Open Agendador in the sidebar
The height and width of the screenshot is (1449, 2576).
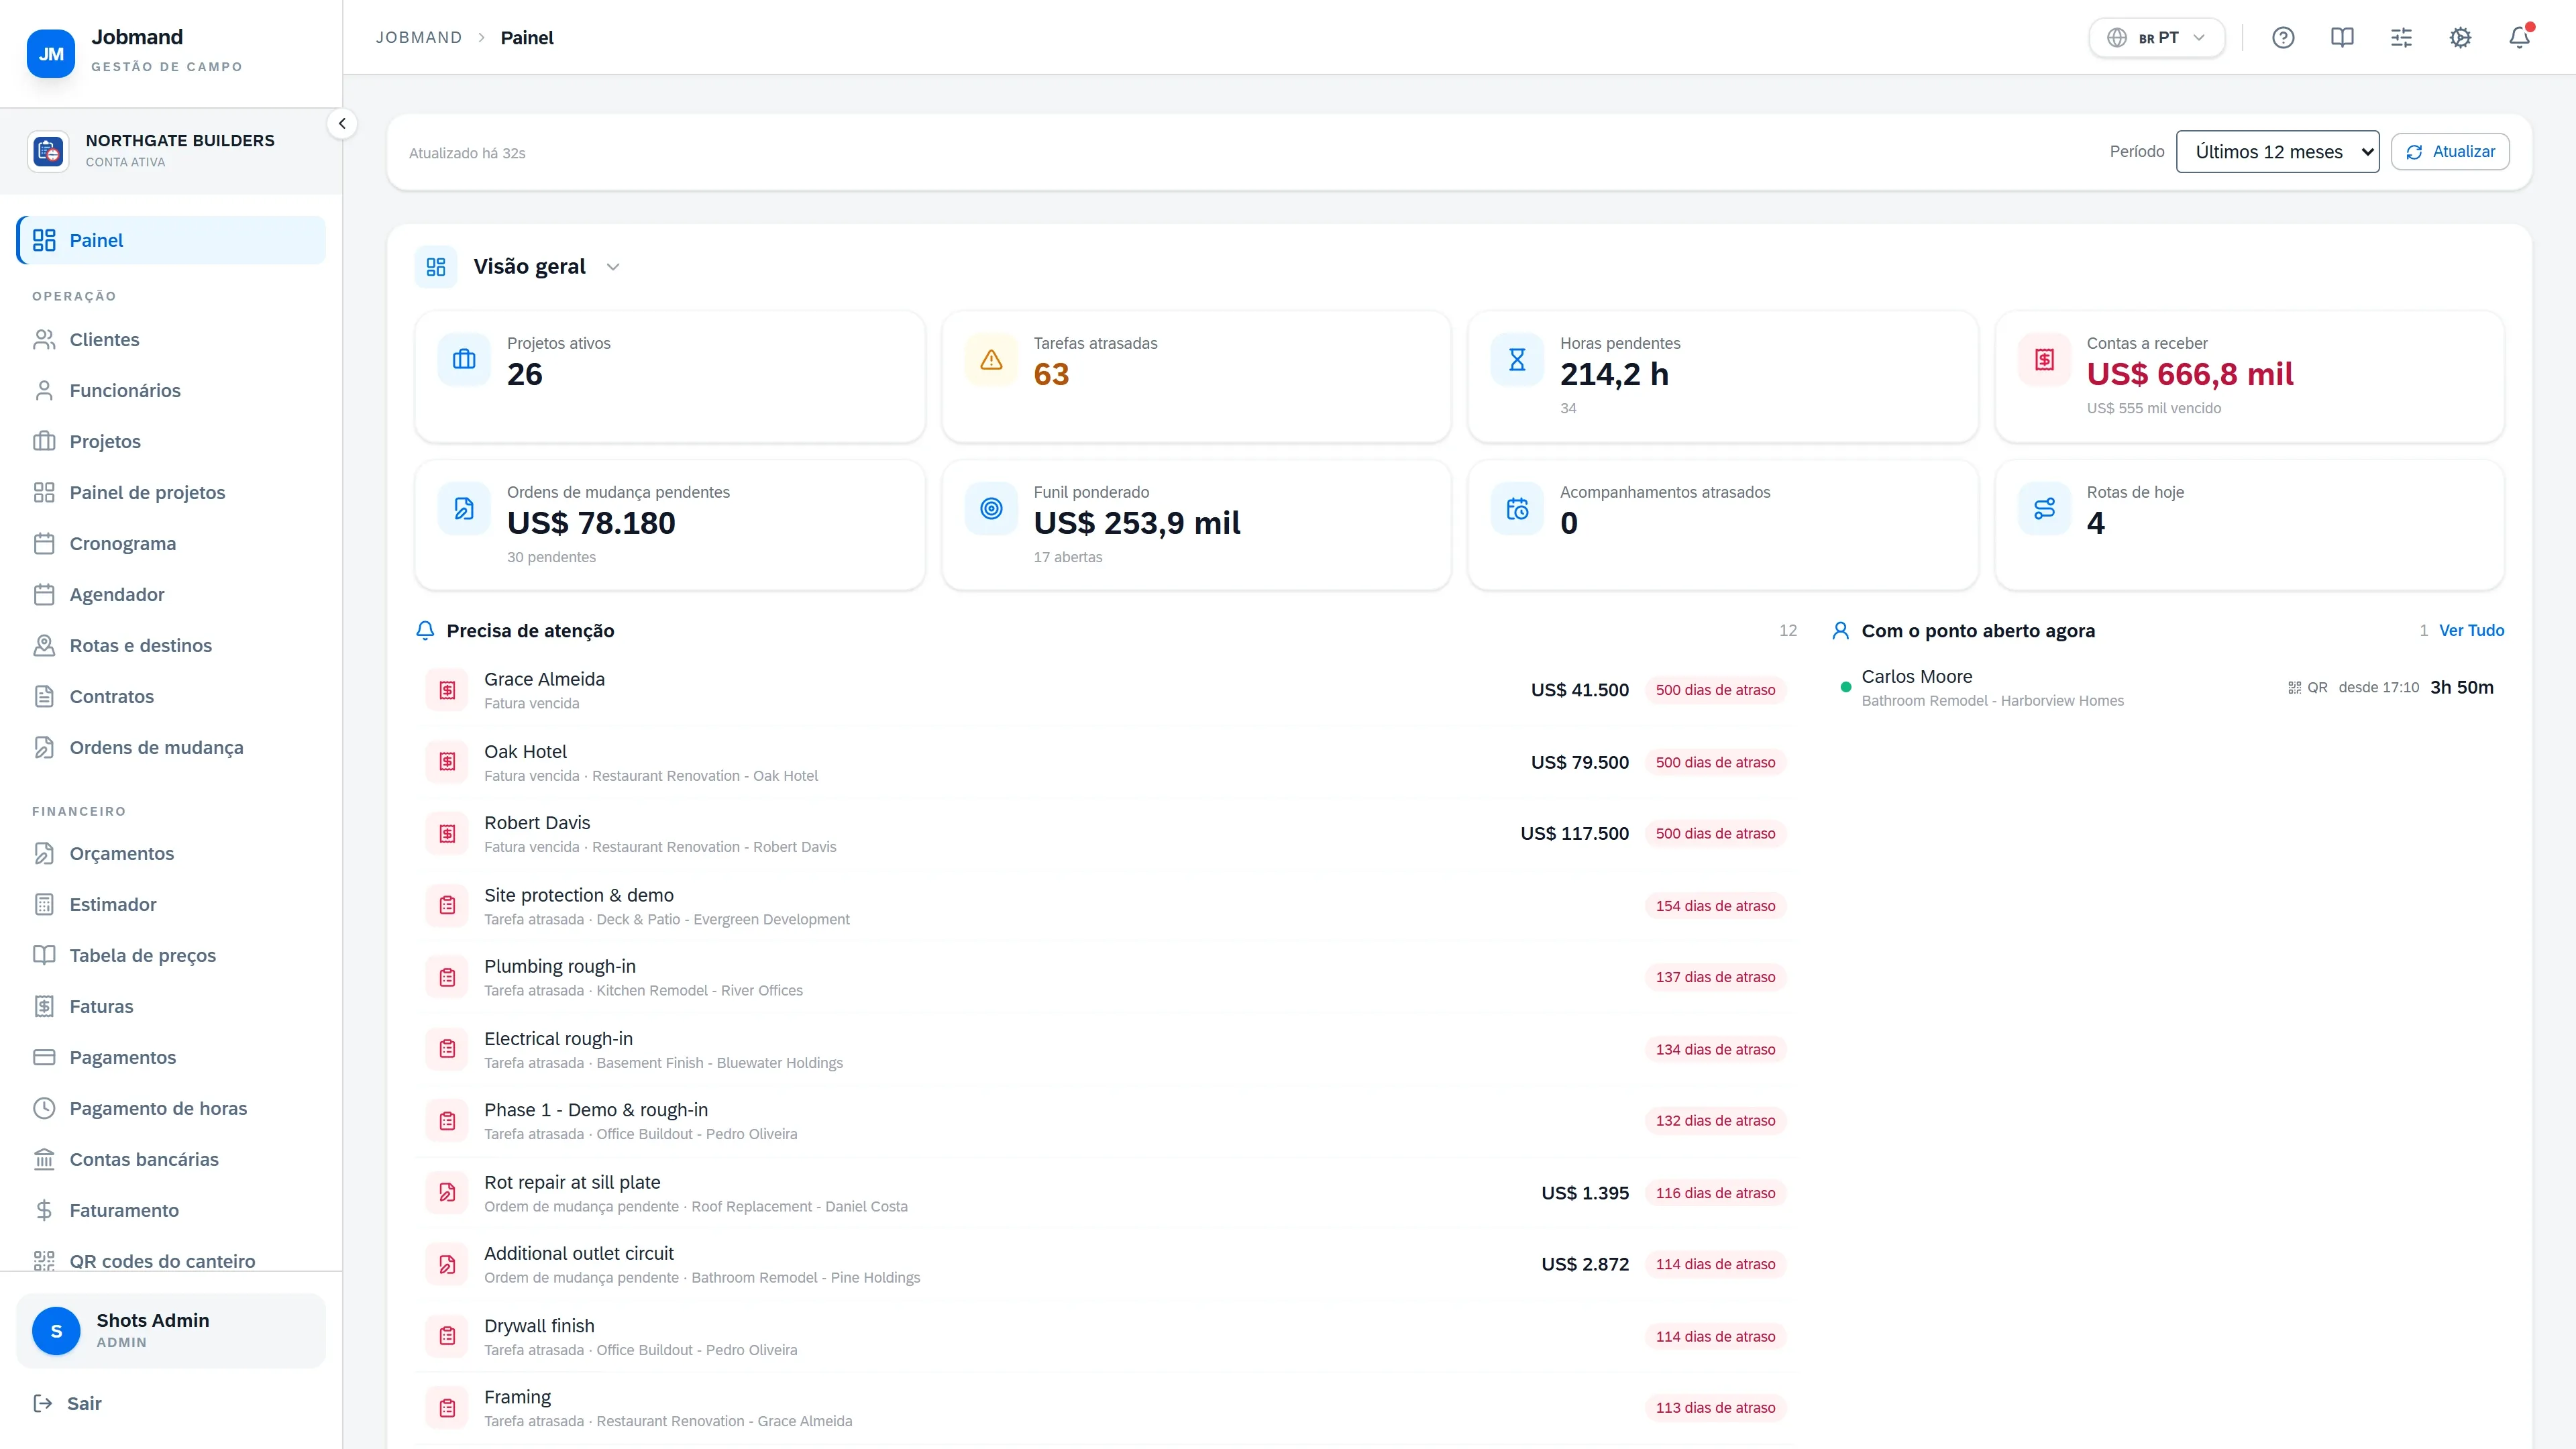pos(171,595)
